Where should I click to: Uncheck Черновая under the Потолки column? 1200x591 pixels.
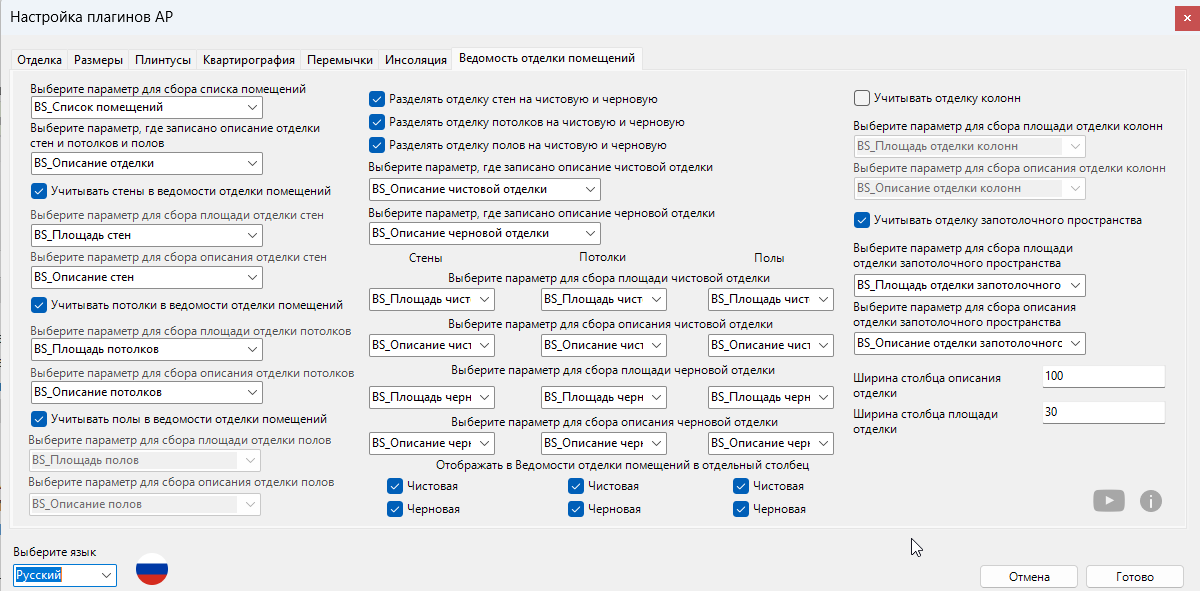(x=576, y=509)
